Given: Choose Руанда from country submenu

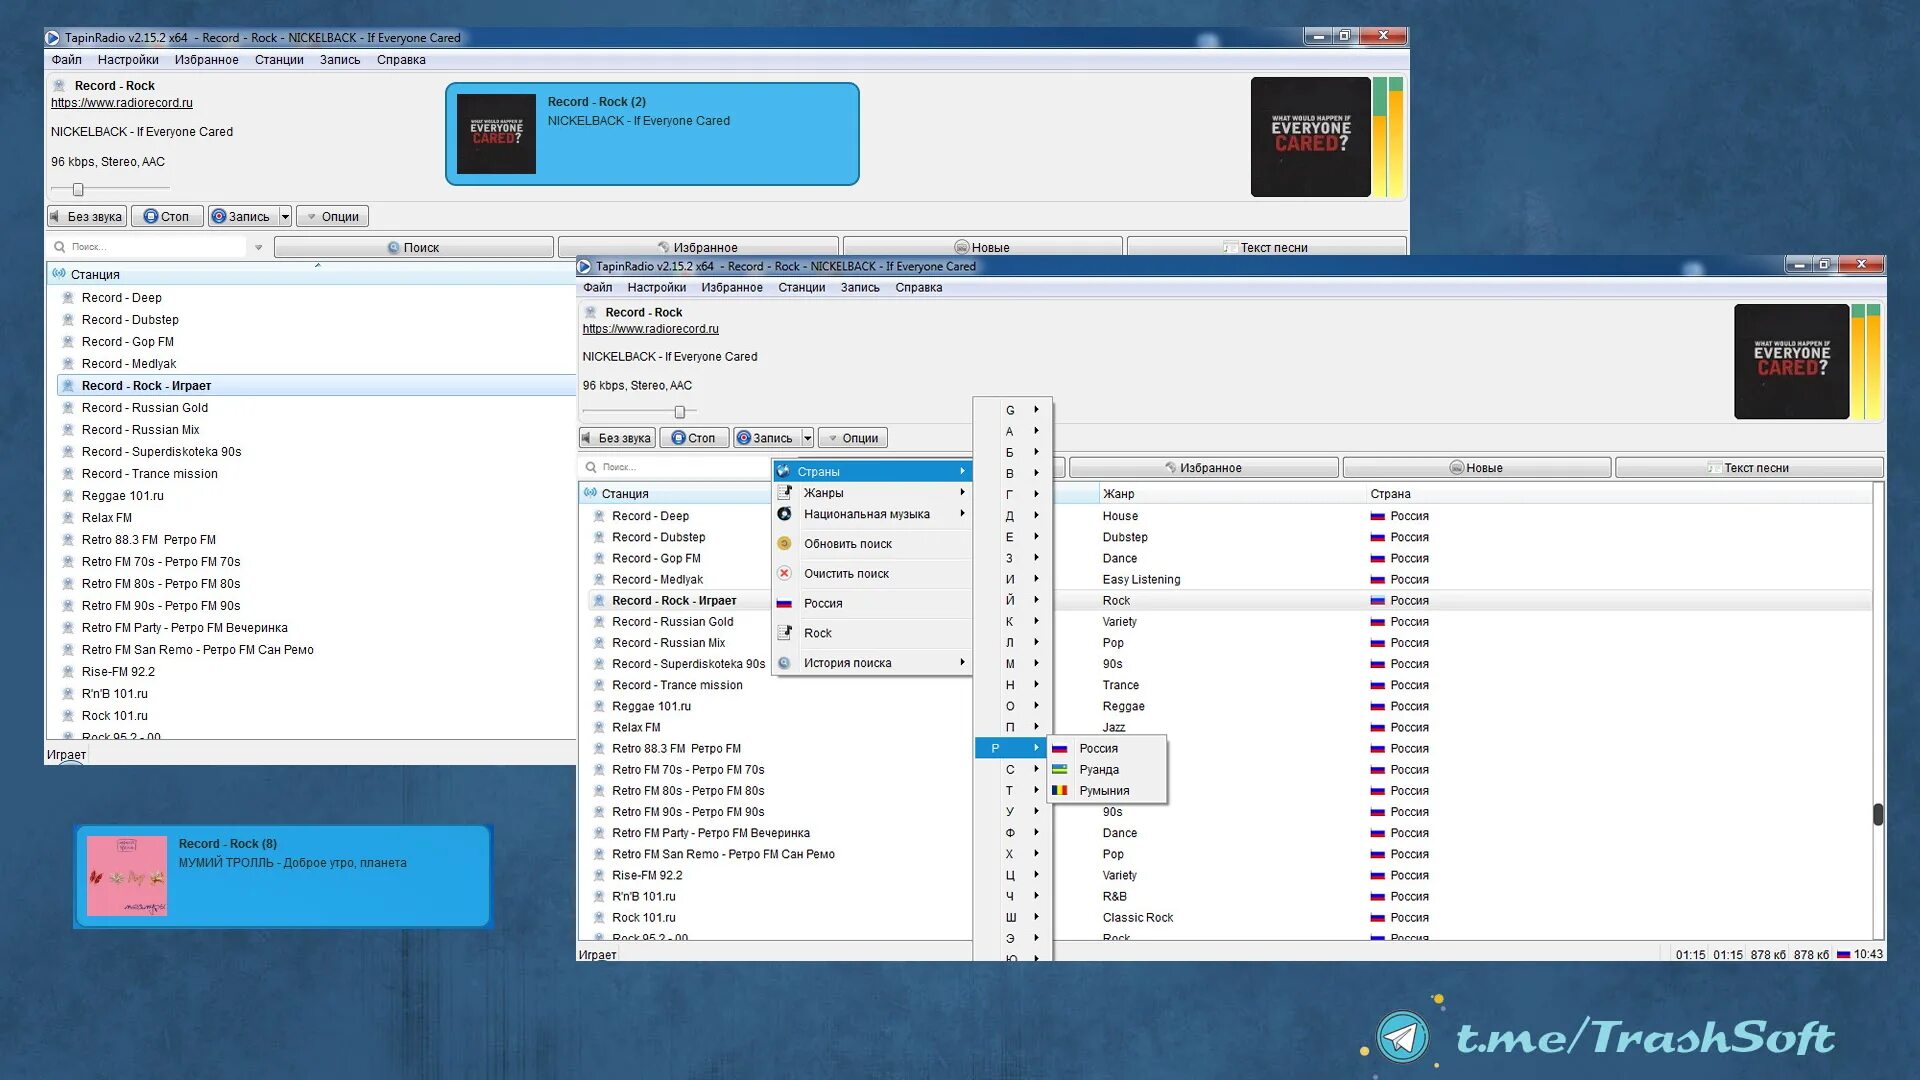Looking at the screenshot, I should [x=1106, y=769].
